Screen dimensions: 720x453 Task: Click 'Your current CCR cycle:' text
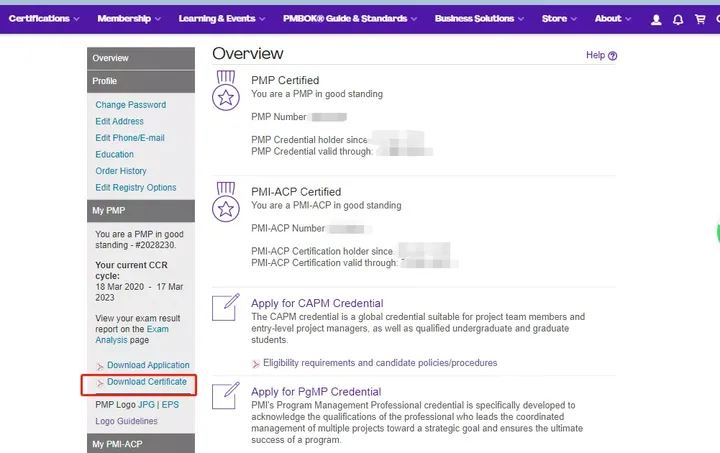[131, 270]
